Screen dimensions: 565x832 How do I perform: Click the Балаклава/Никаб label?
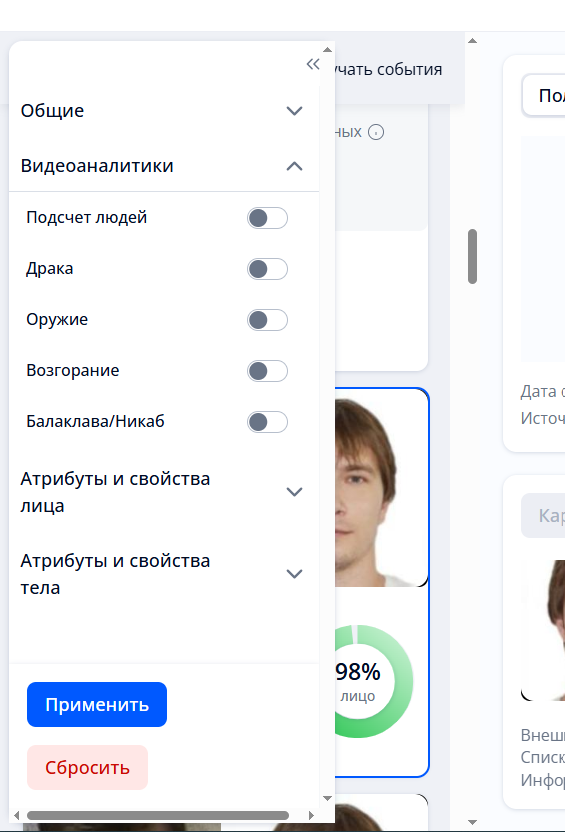[95, 421]
